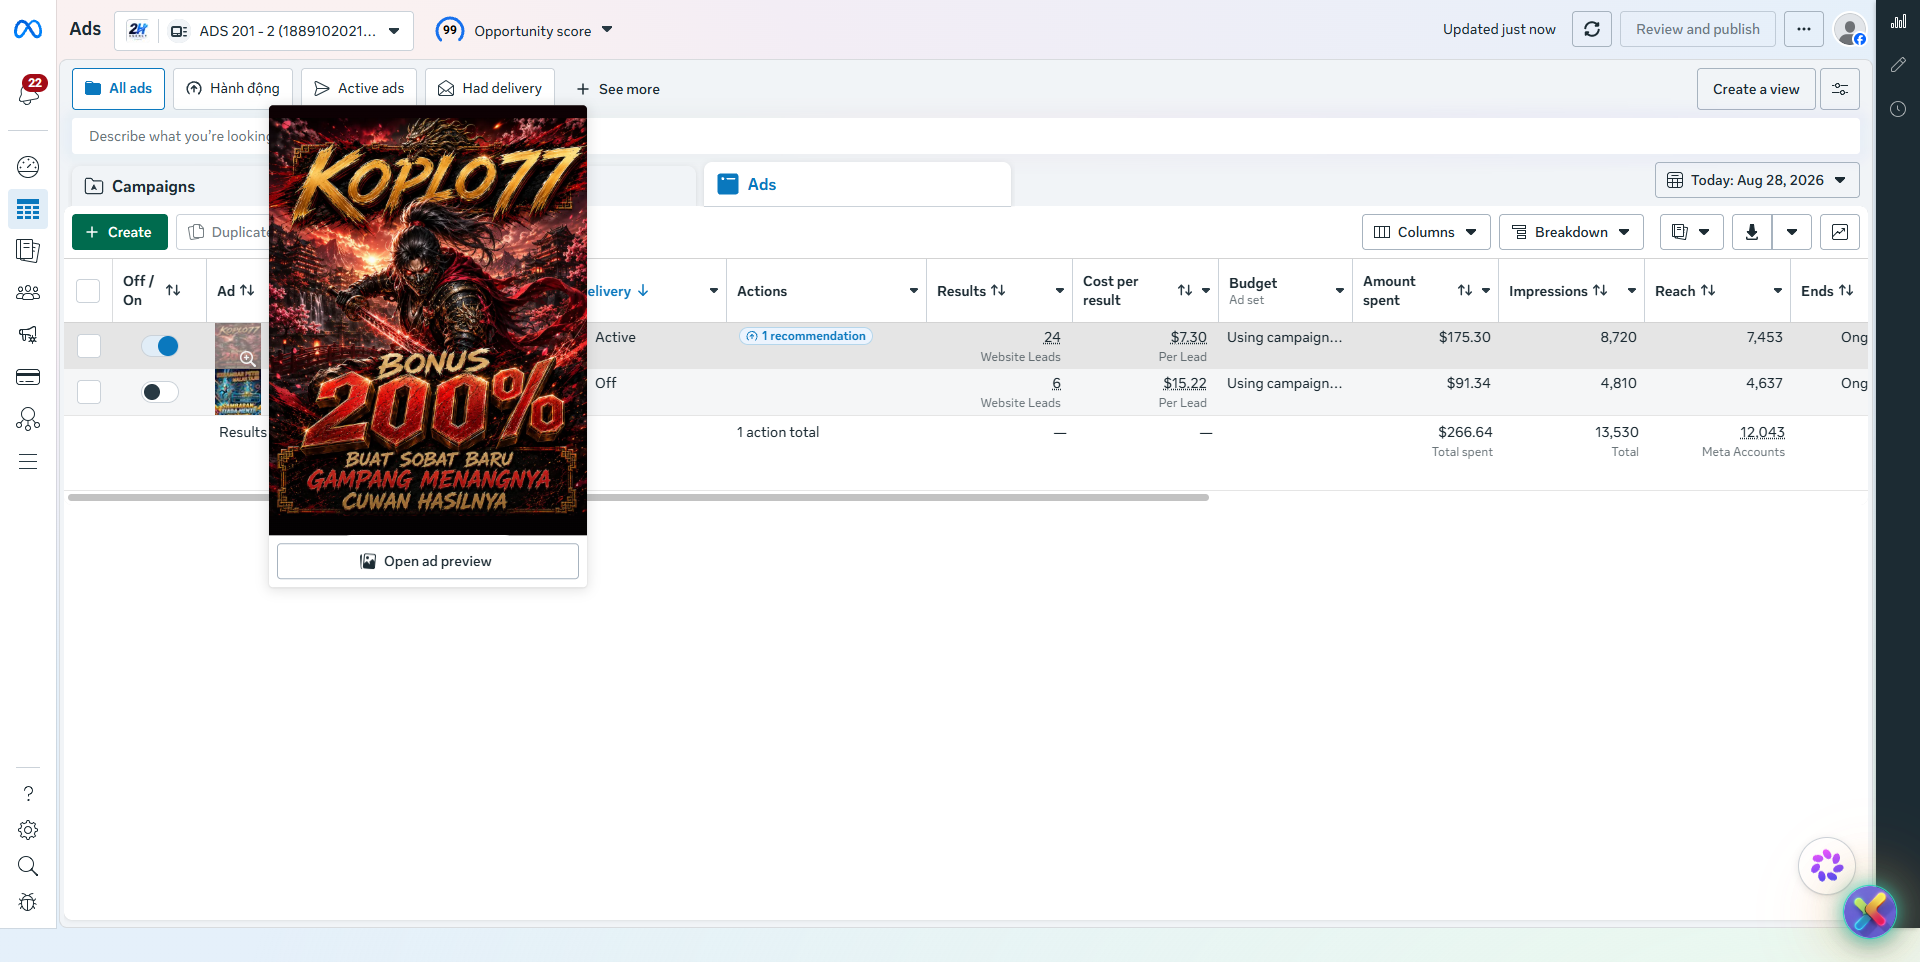Click the '$175.30' amount spent value
Screen dimensions: 1920x962
point(1465,337)
